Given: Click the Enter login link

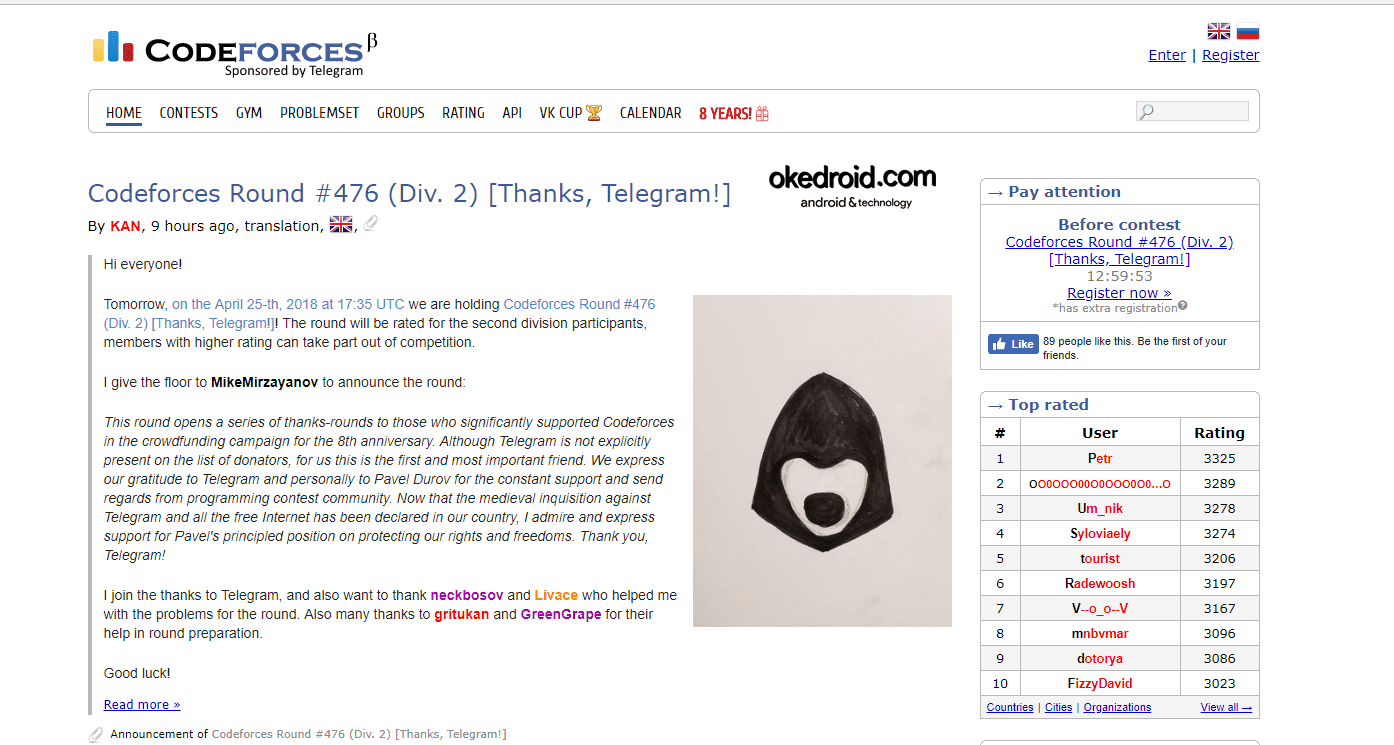Looking at the screenshot, I should point(1167,55).
